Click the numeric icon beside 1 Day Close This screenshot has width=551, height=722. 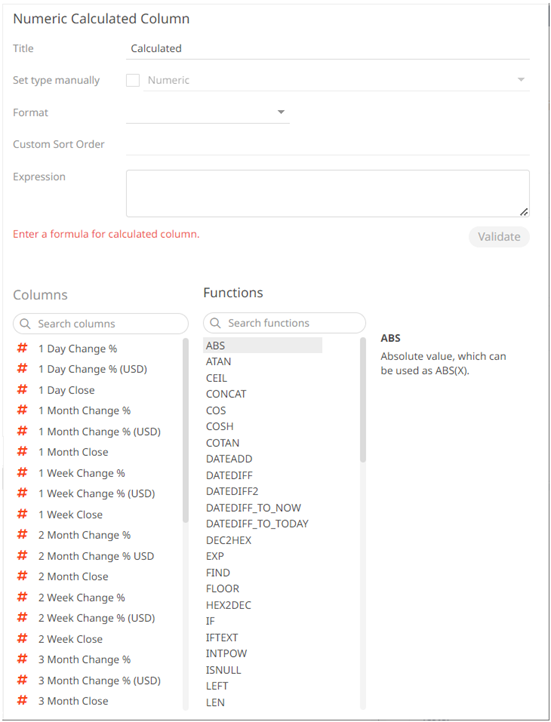click(x=22, y=390)
